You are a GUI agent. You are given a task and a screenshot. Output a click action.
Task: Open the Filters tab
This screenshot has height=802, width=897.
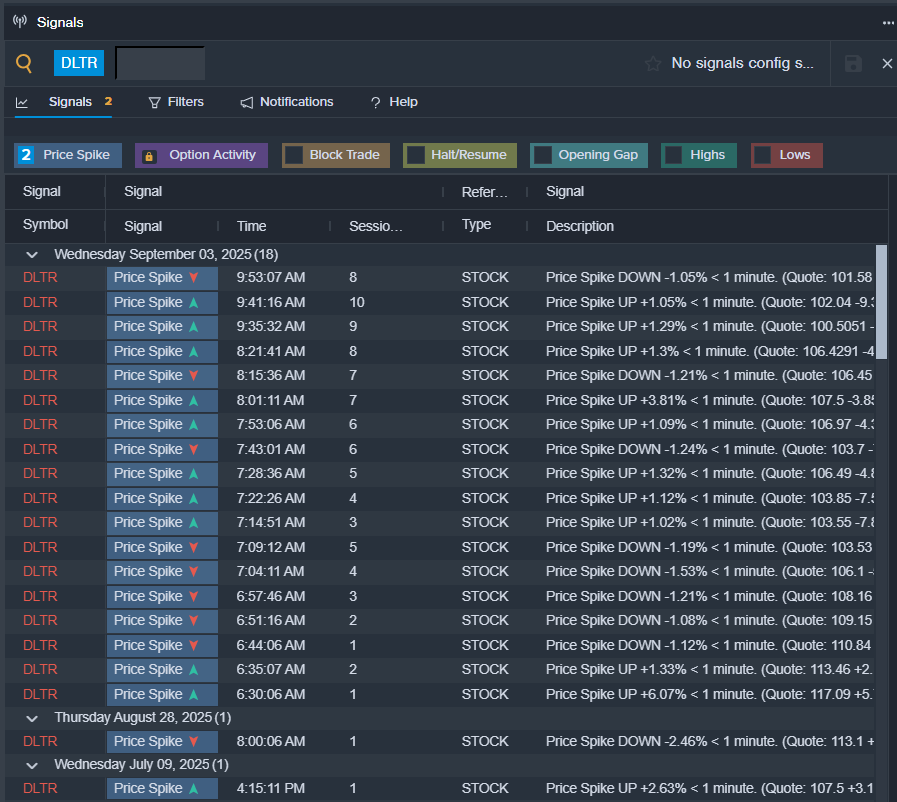point(176,102)
